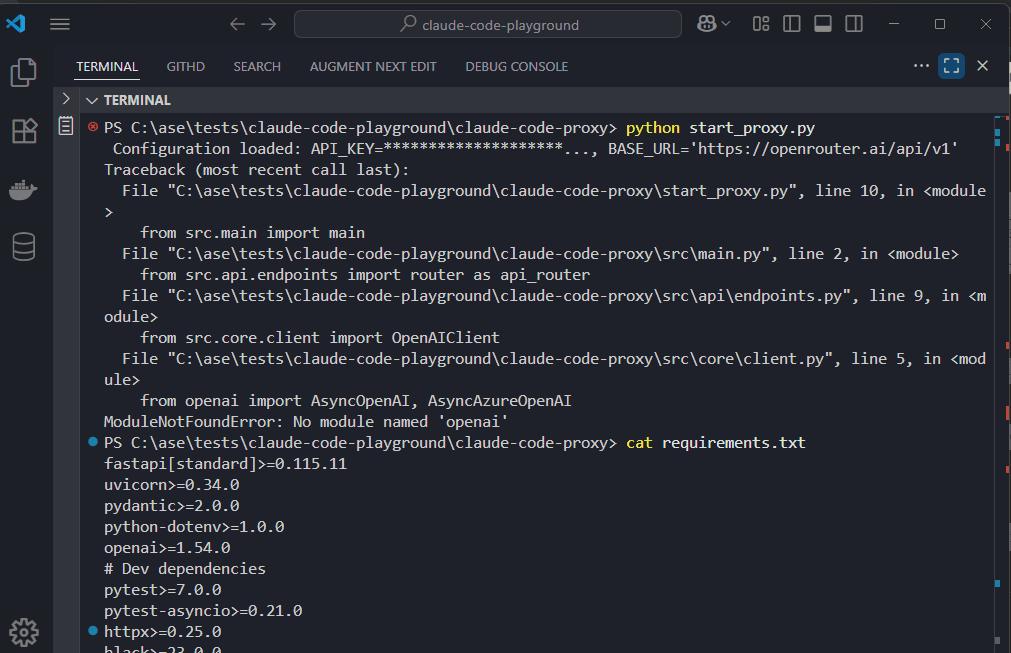Open the Manage settings gear

[25, 632]
